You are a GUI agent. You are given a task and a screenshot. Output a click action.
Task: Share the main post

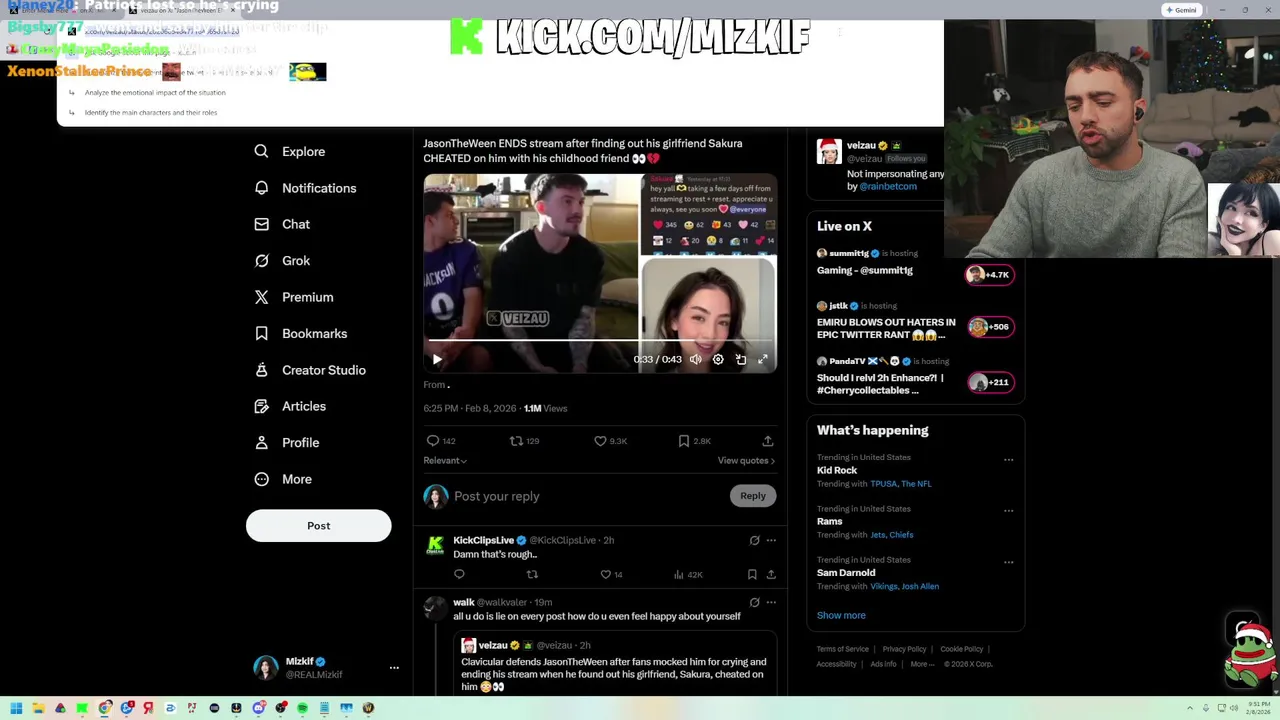tap(768, 441)
